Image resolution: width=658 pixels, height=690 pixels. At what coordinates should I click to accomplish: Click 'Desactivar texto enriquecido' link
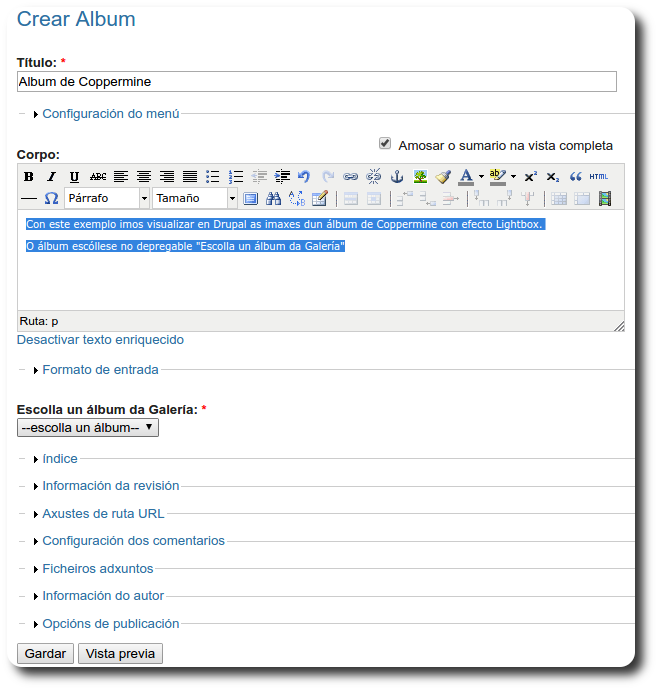tap(100, 340)
